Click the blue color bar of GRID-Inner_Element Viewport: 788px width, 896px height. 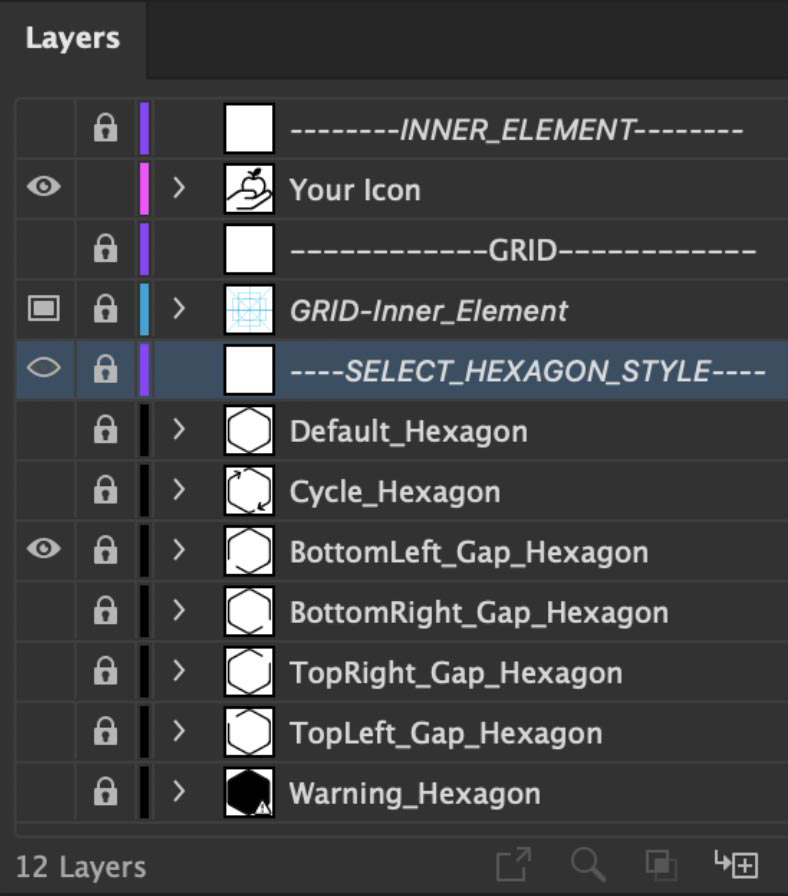(145, 309)
